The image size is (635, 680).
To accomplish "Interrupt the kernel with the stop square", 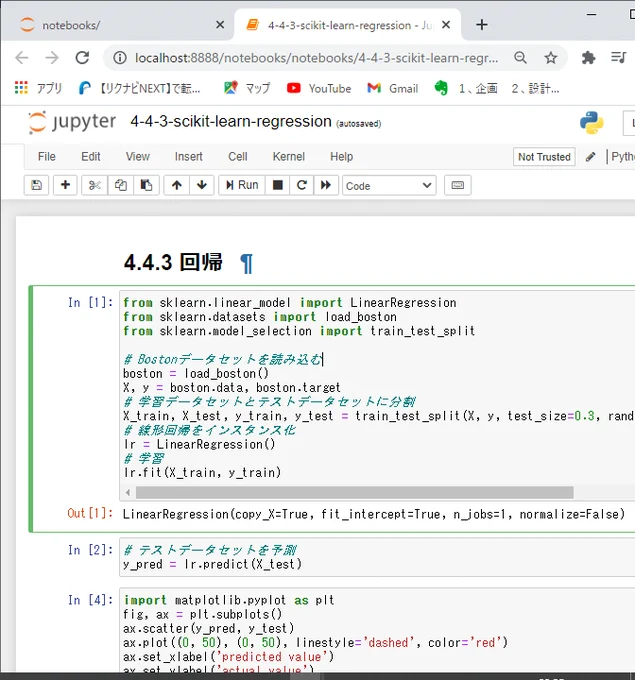I will tap(278, 186).
